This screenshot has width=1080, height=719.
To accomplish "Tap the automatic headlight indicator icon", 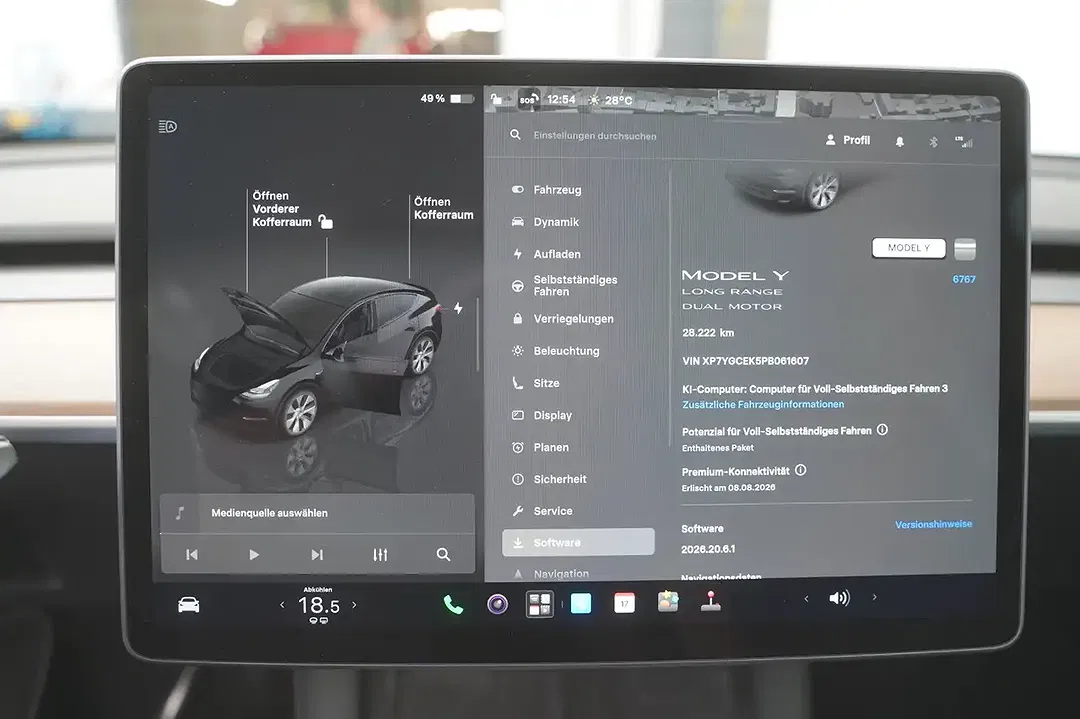I will coord(168,127).
